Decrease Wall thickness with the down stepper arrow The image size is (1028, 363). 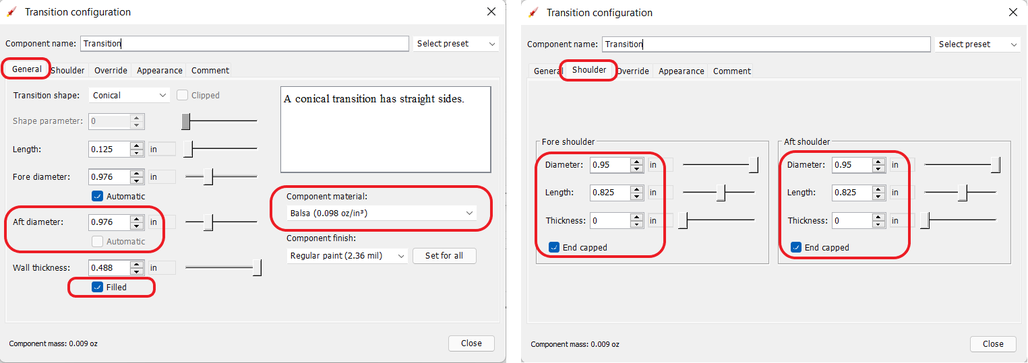pos(136,271)
